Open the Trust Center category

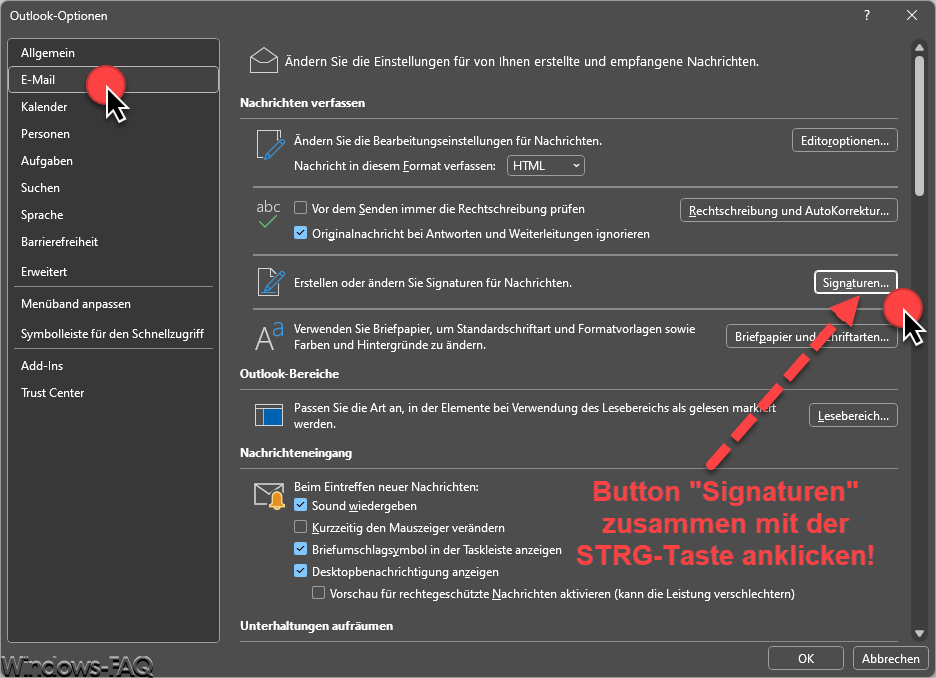(x=113, y=393)
